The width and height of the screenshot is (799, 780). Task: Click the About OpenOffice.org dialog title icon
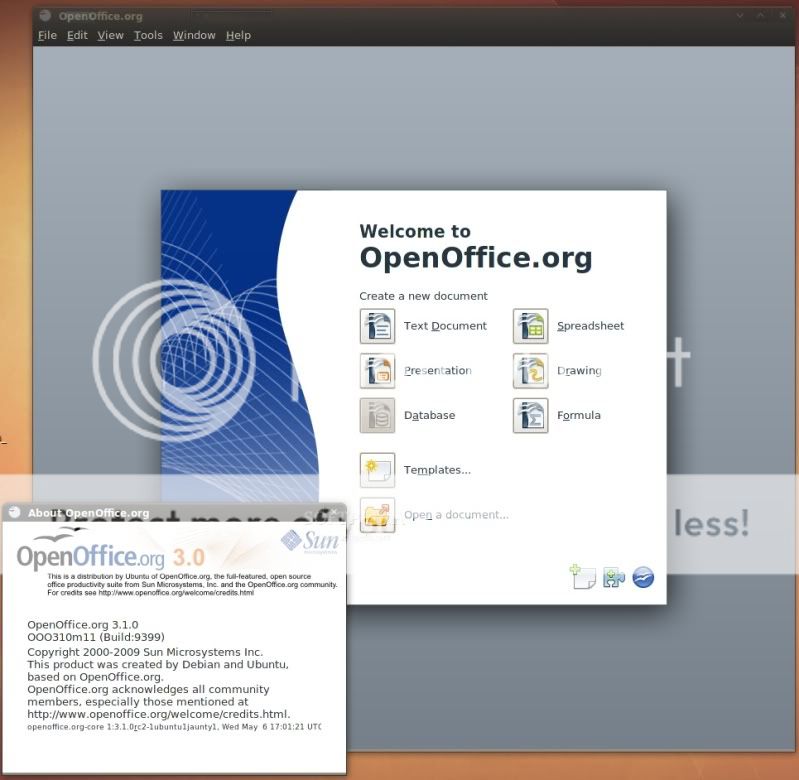point(15,512)
